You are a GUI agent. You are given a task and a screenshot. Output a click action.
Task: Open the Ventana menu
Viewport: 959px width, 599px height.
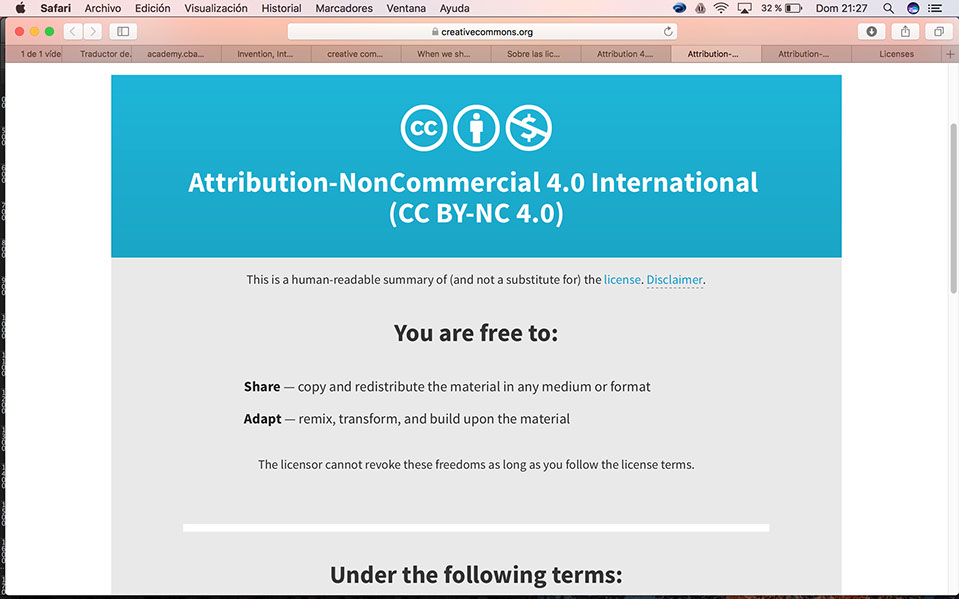[406, 8]
